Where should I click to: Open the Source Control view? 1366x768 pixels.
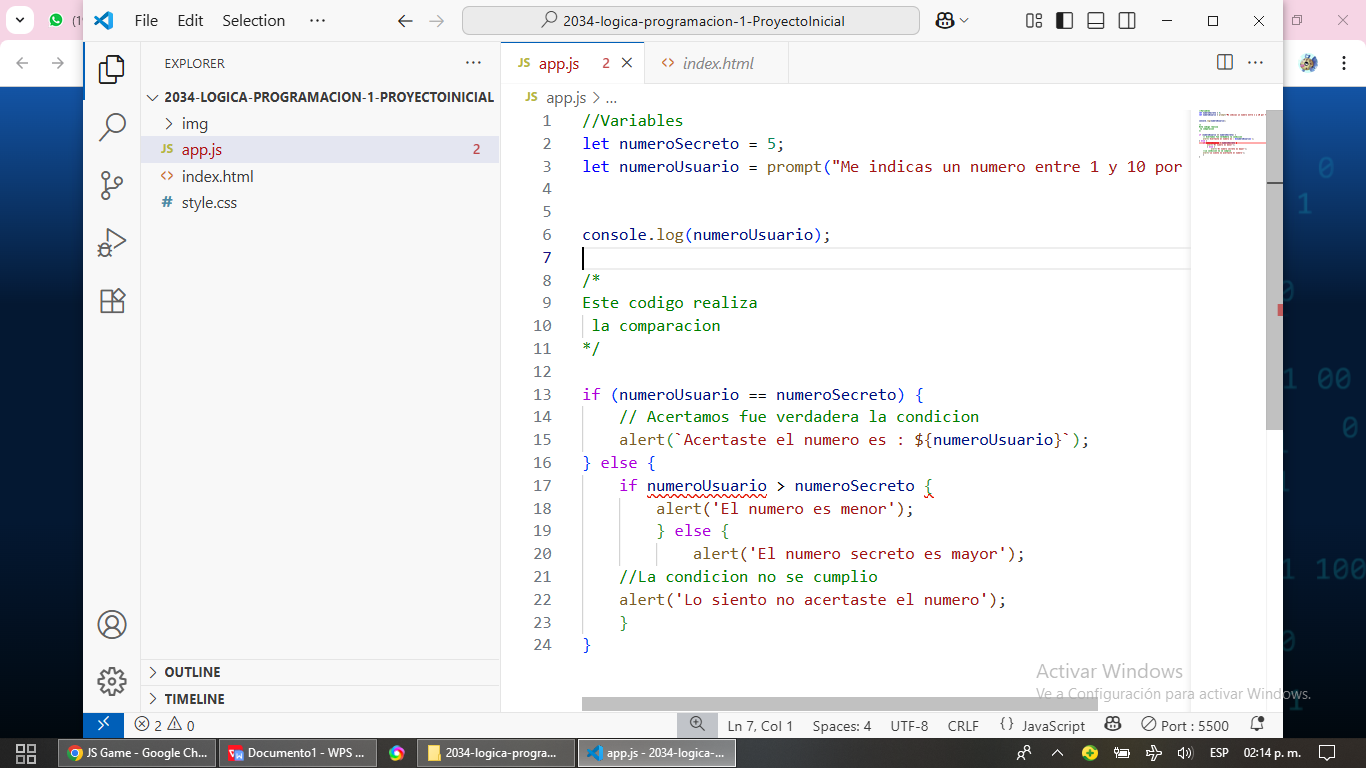click(112, 185)
